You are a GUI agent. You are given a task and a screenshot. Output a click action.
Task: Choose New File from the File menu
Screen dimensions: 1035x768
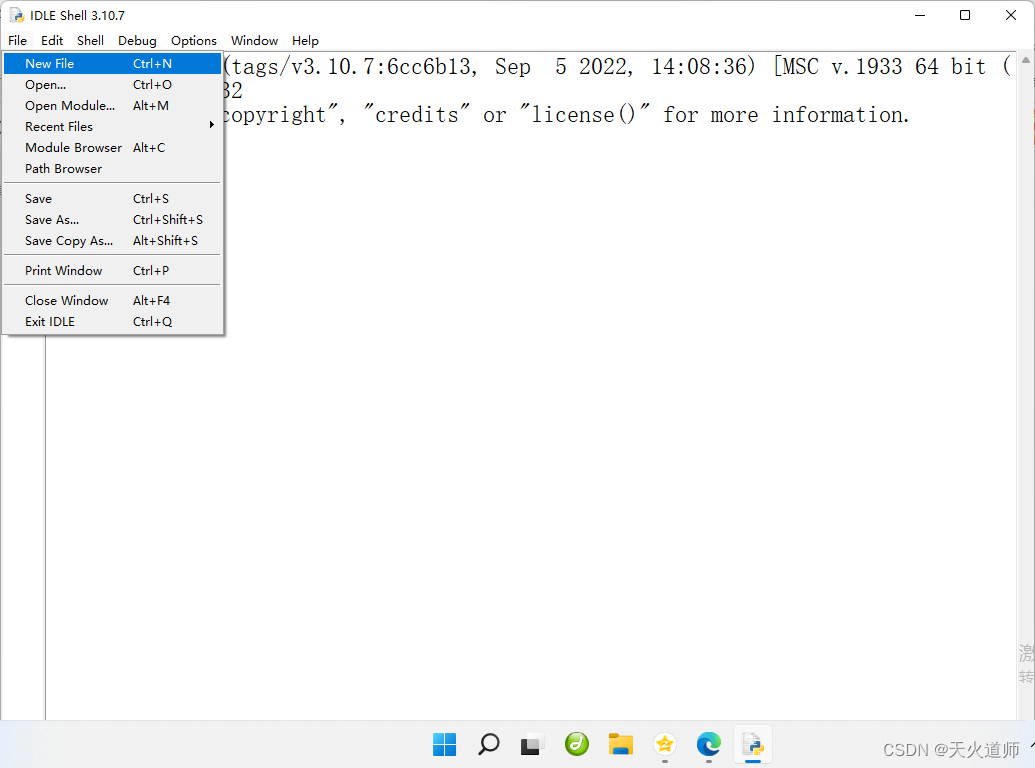[x=112, y=63]
